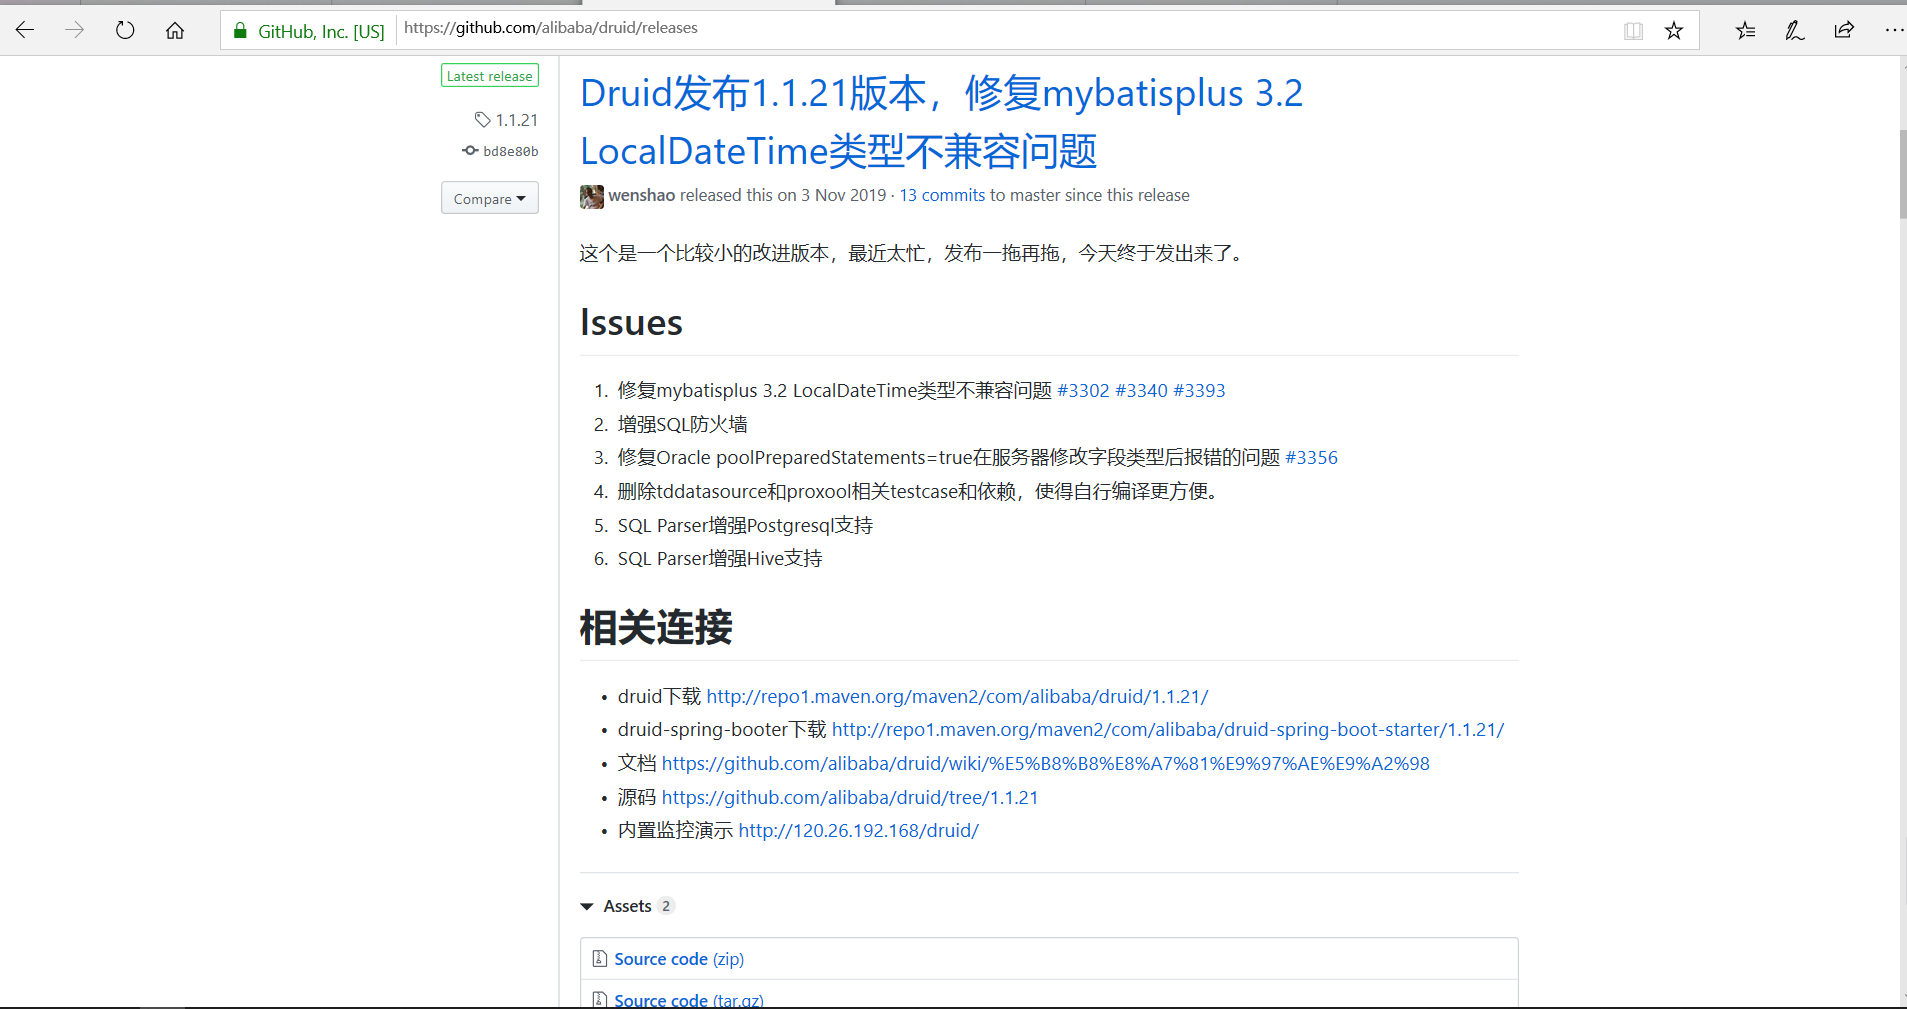Screen dimensions: 1907x1009
Task: Click the tag icon next to 1.1.21
Action: click(482, 119)
